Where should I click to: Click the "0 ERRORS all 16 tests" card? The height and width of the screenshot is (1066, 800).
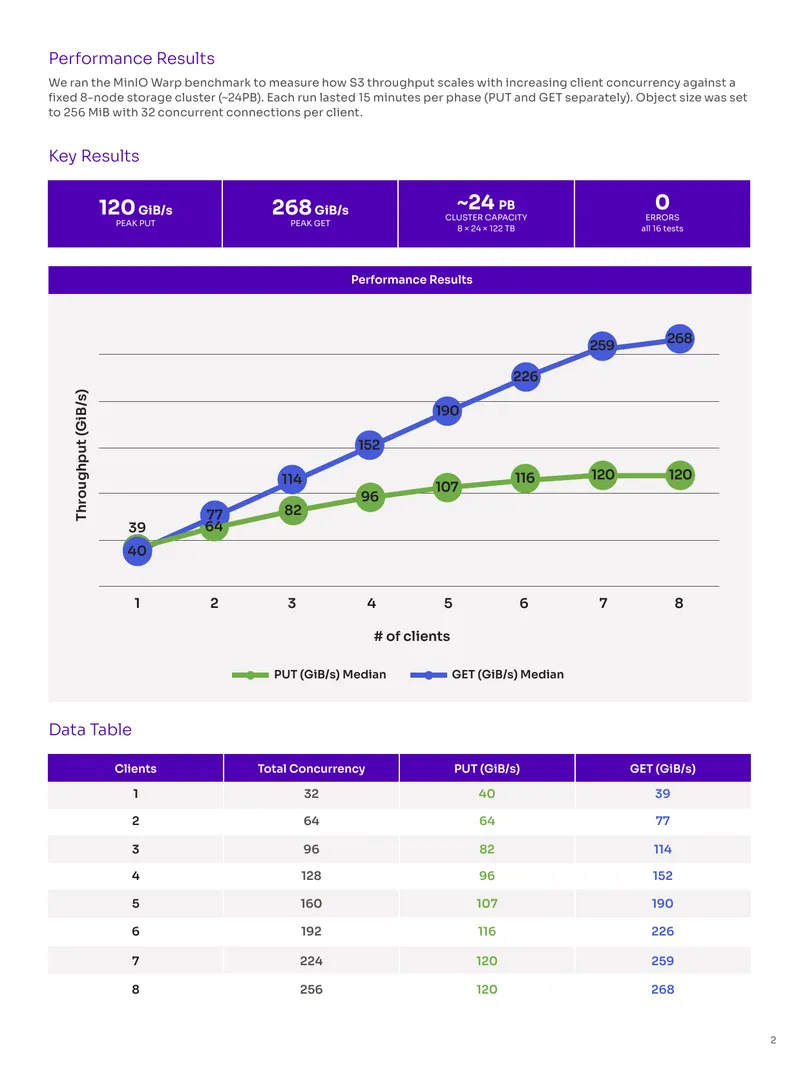[662, 213]
